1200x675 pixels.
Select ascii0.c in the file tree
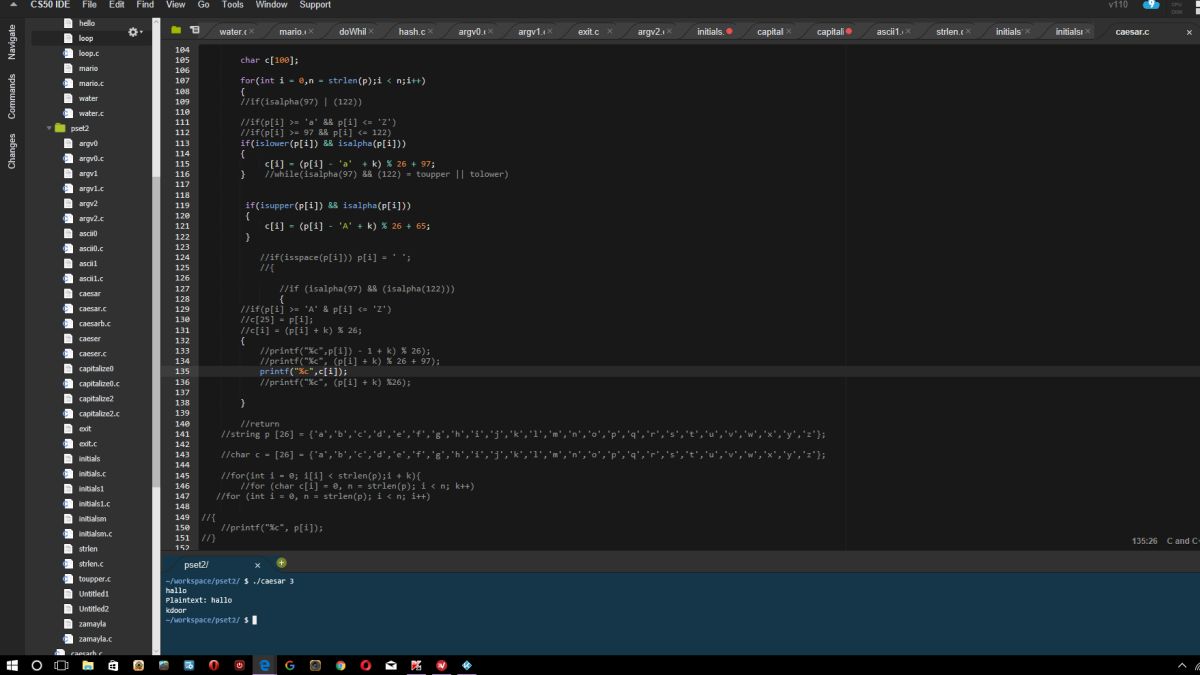[x=90, y=248]
